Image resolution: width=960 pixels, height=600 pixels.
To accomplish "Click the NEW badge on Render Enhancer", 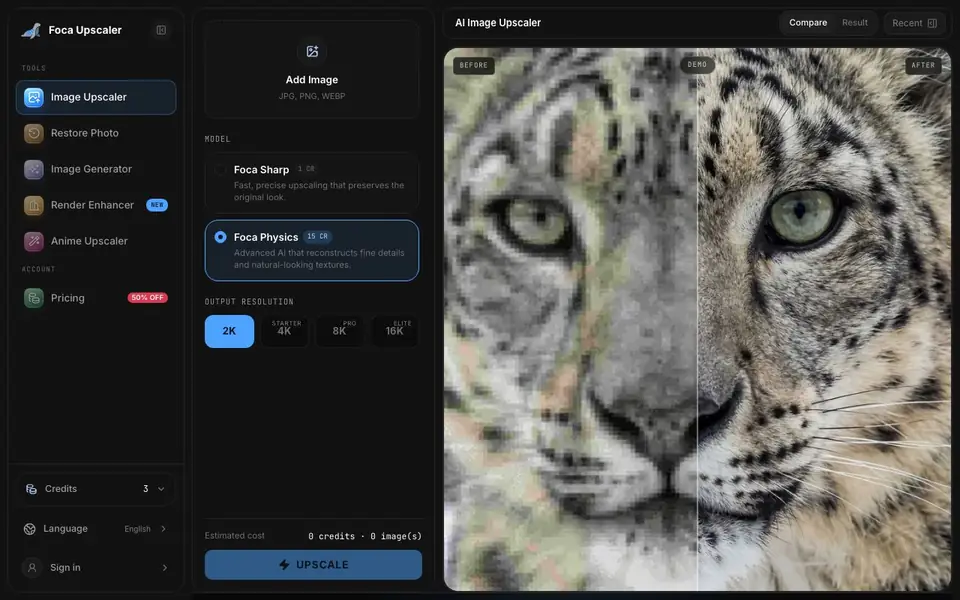I will point(157,205).
